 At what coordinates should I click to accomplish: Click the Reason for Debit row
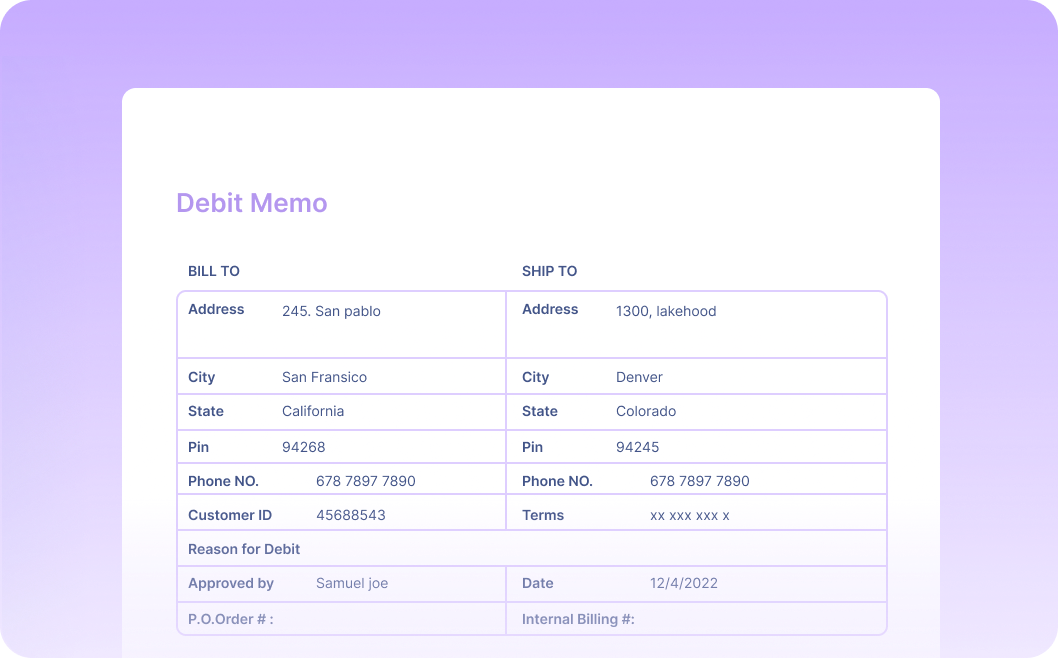coord(244,549)
